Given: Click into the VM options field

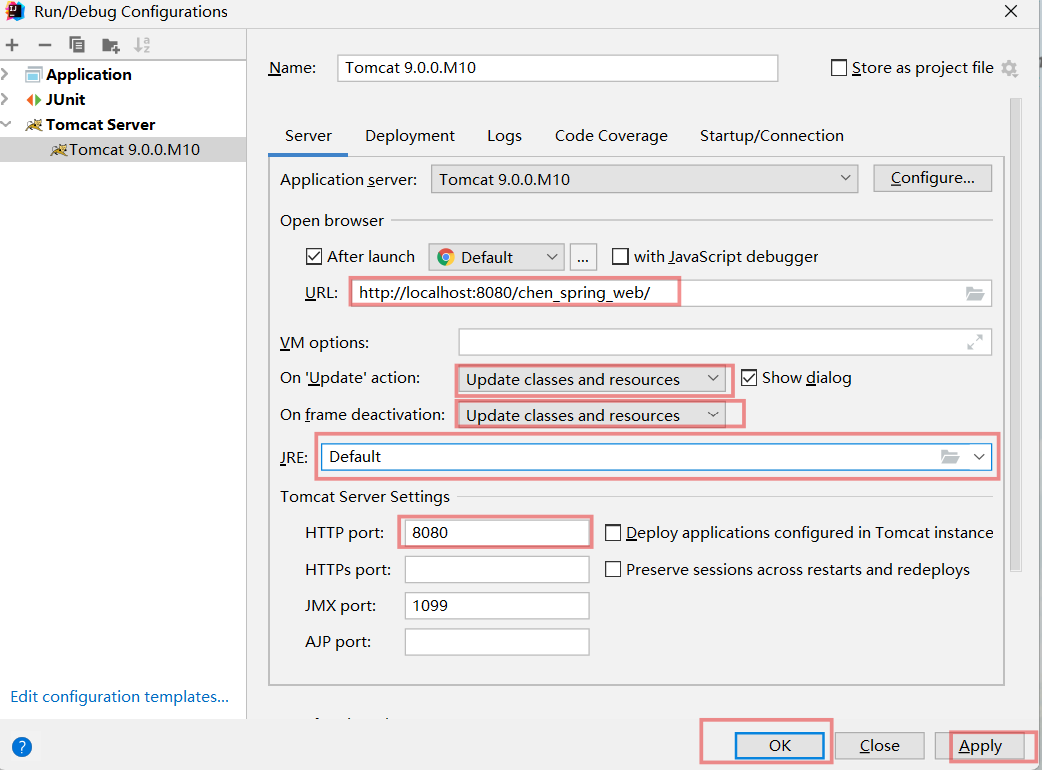Looking at the screenshot, I should pos(725,342).
